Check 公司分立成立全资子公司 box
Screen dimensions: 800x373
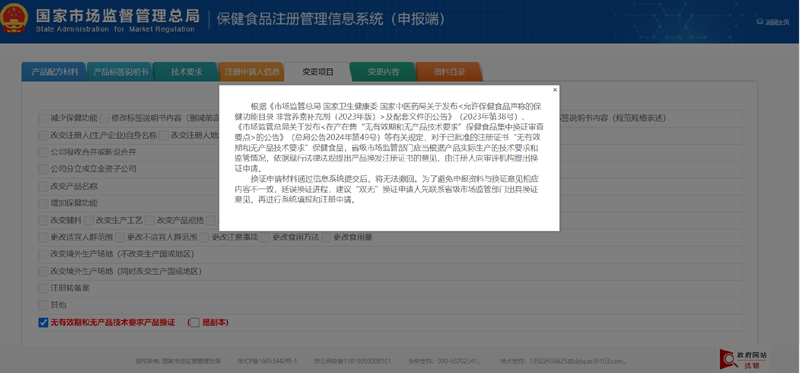43,169
